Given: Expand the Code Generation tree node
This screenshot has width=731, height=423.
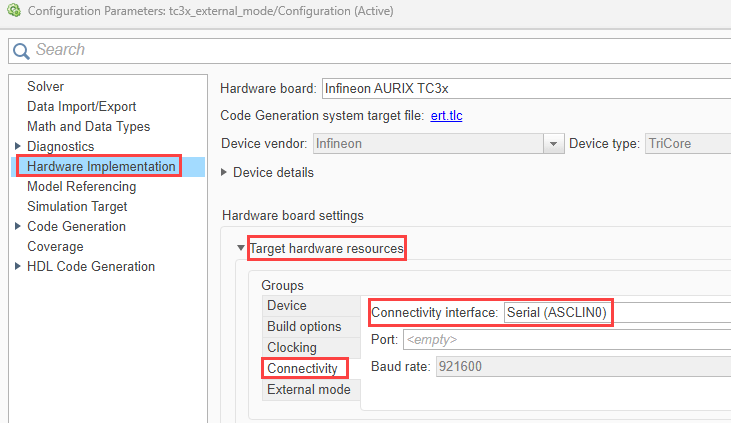Looking at the screenshot, I should click(x=18, y=227).
